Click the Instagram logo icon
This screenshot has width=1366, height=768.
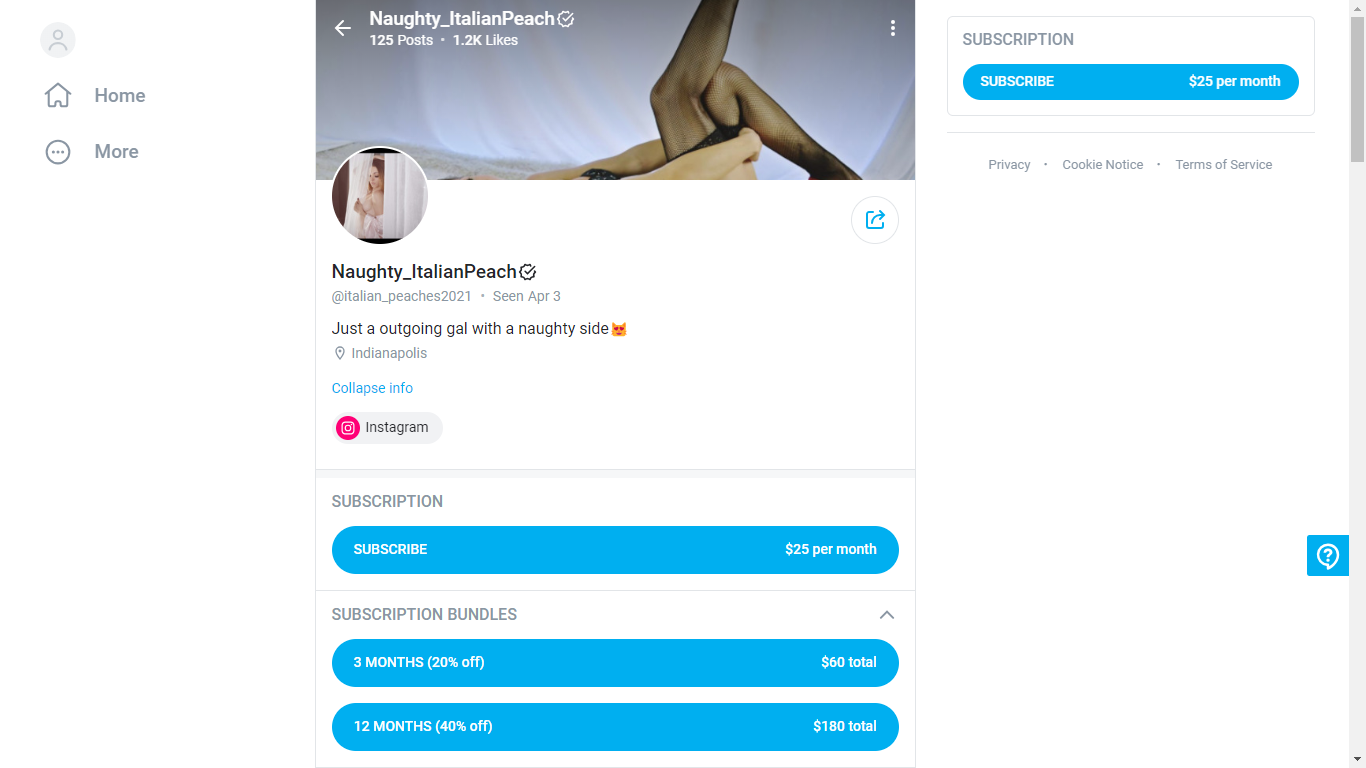348,428
